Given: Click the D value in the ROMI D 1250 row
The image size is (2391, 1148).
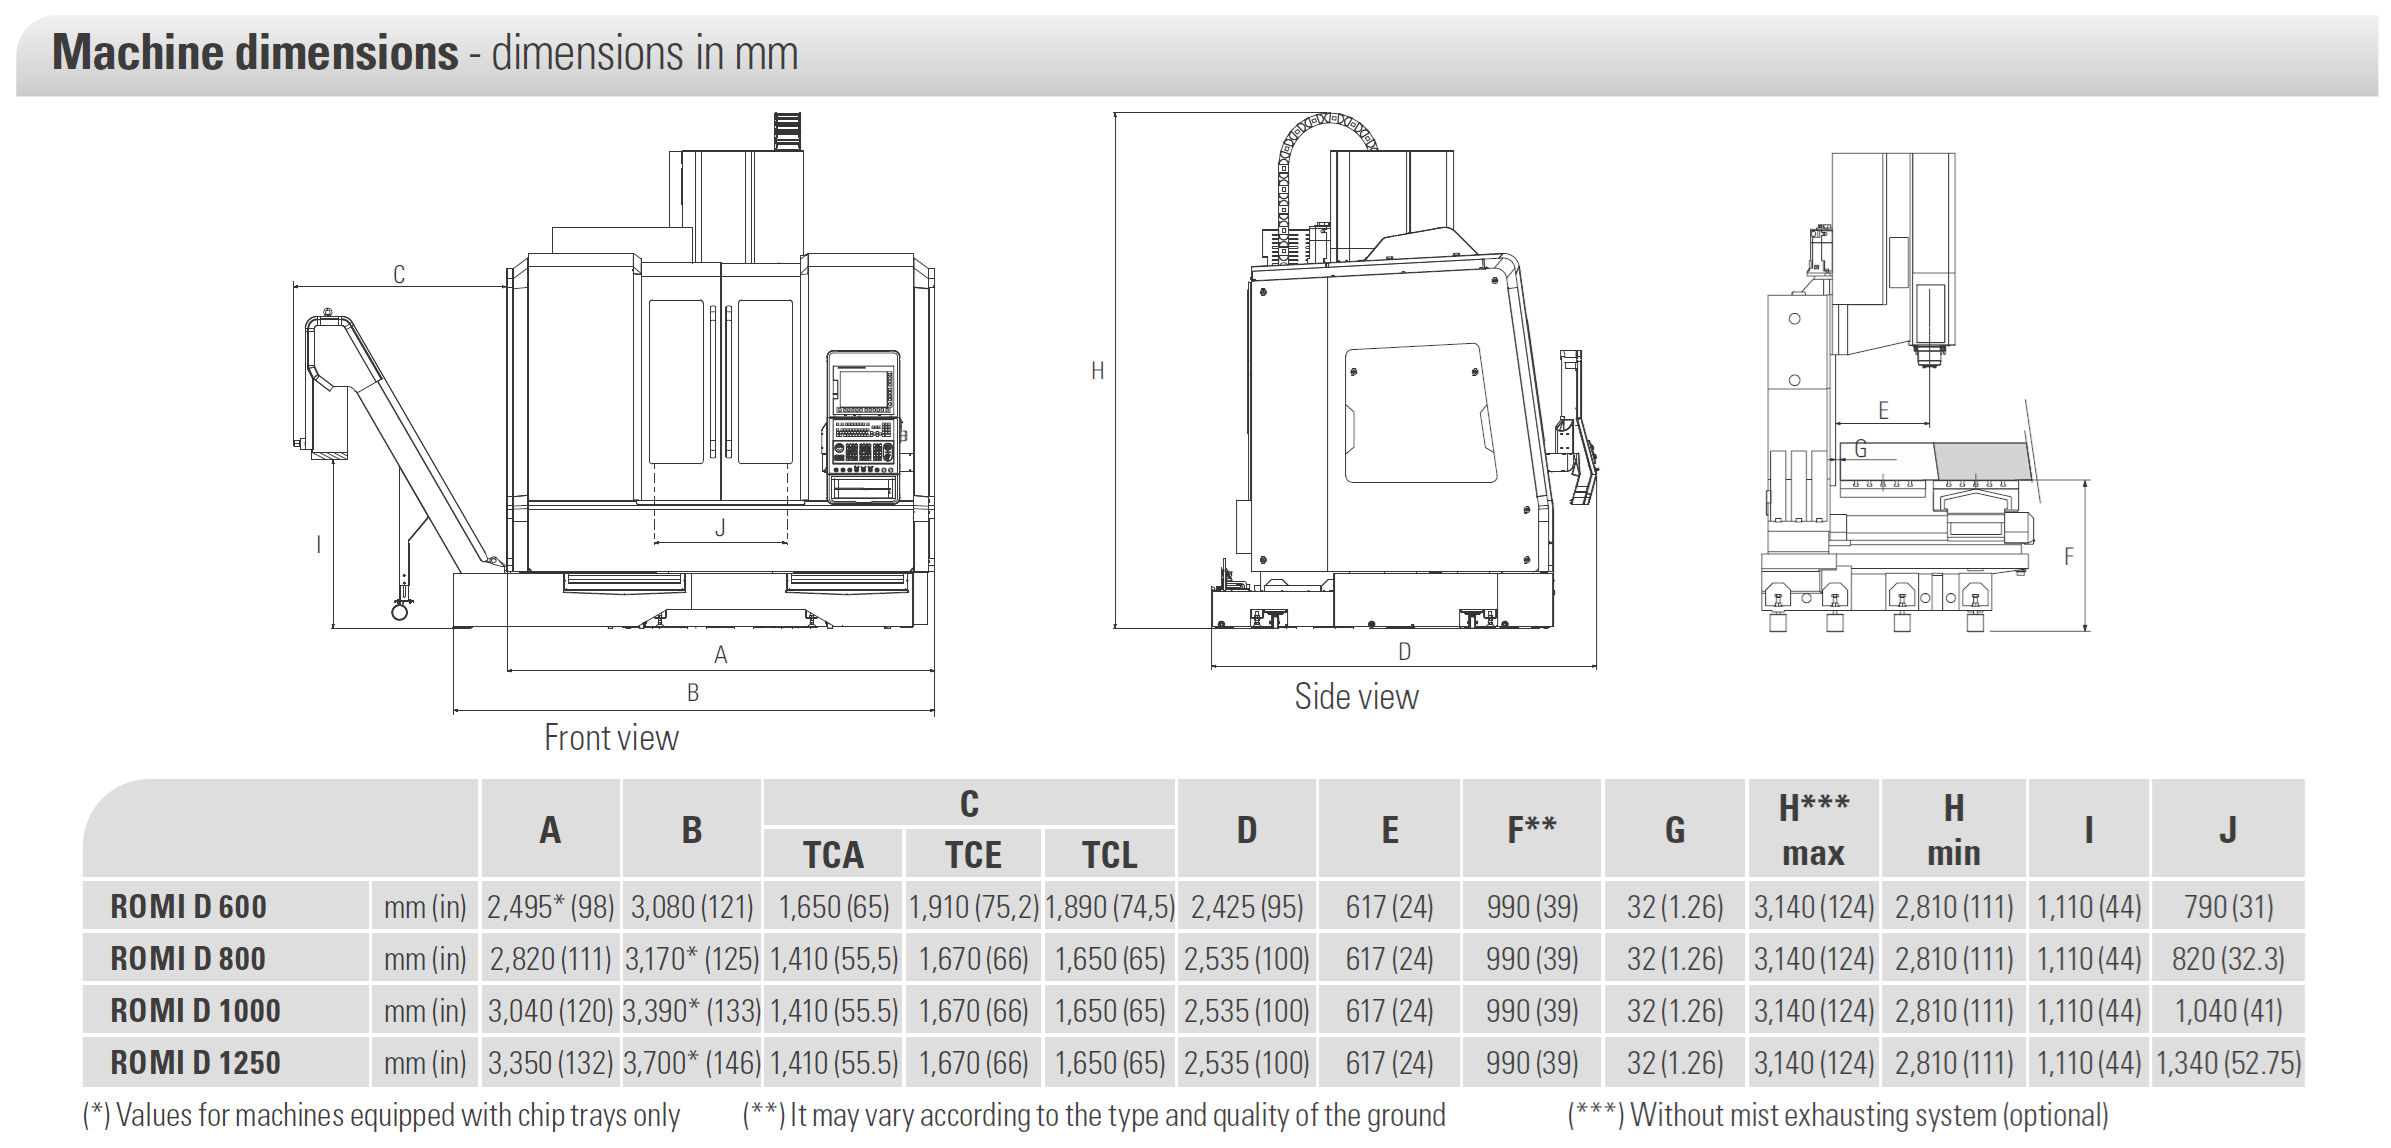Looking at the screenshot, I should pyautogui.click(x=1247, y=1063).
